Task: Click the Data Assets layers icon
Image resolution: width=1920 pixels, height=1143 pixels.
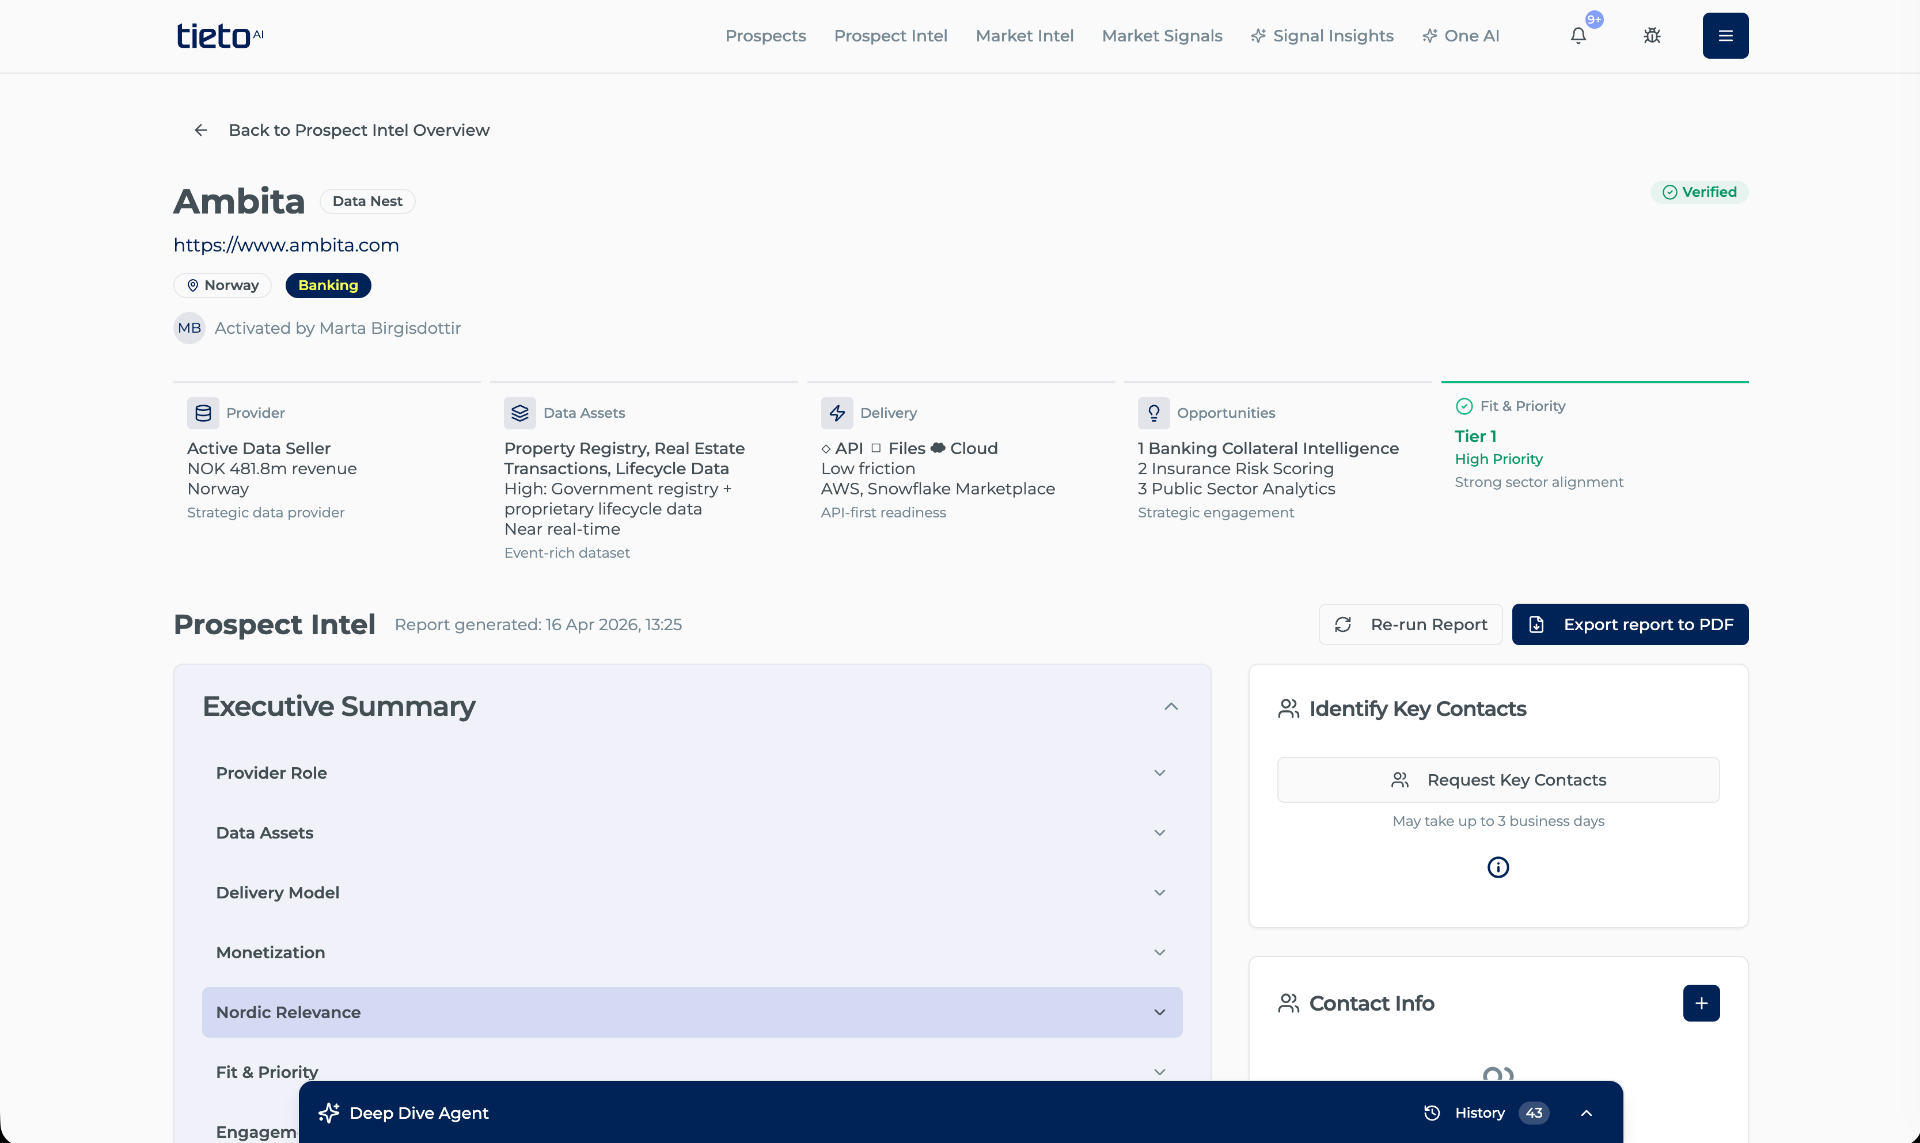Action: [x=520, y=413]
